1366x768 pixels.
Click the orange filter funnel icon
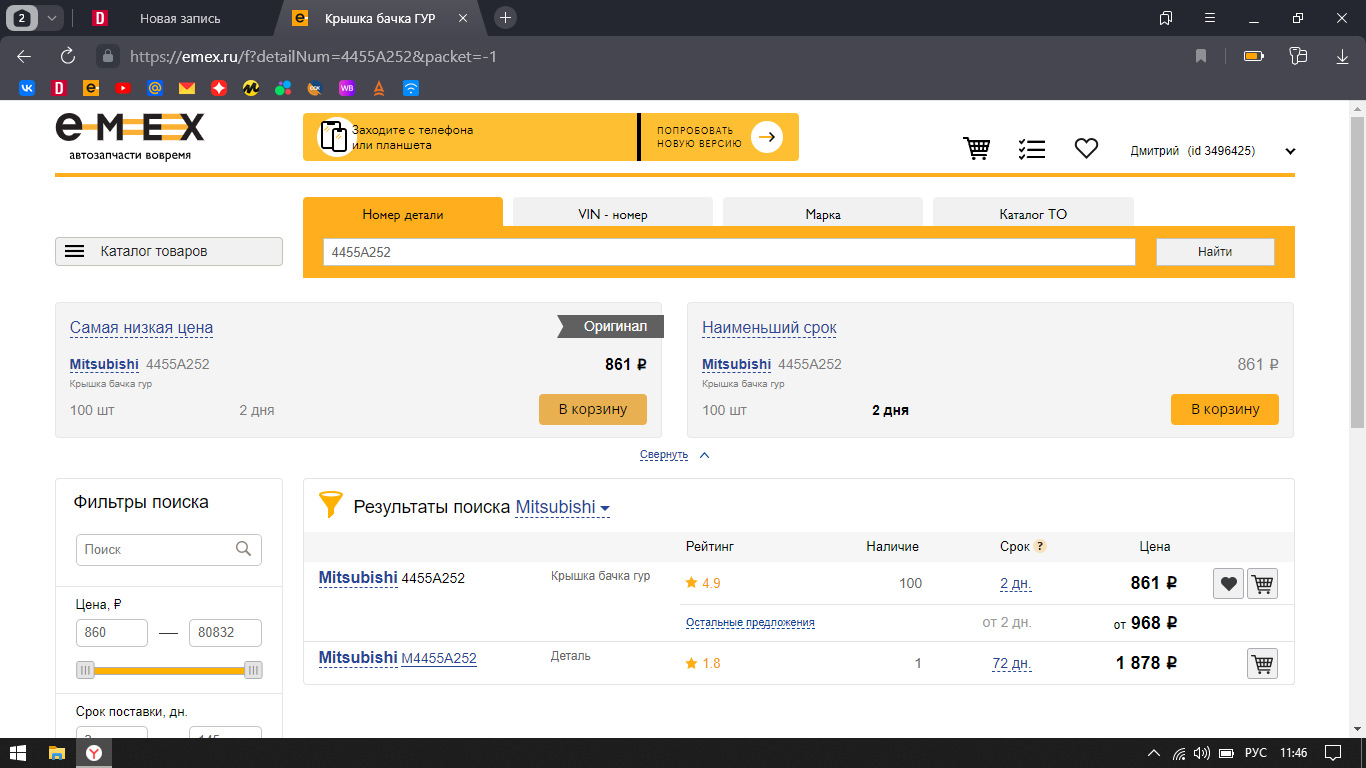(x=330, y=505)
